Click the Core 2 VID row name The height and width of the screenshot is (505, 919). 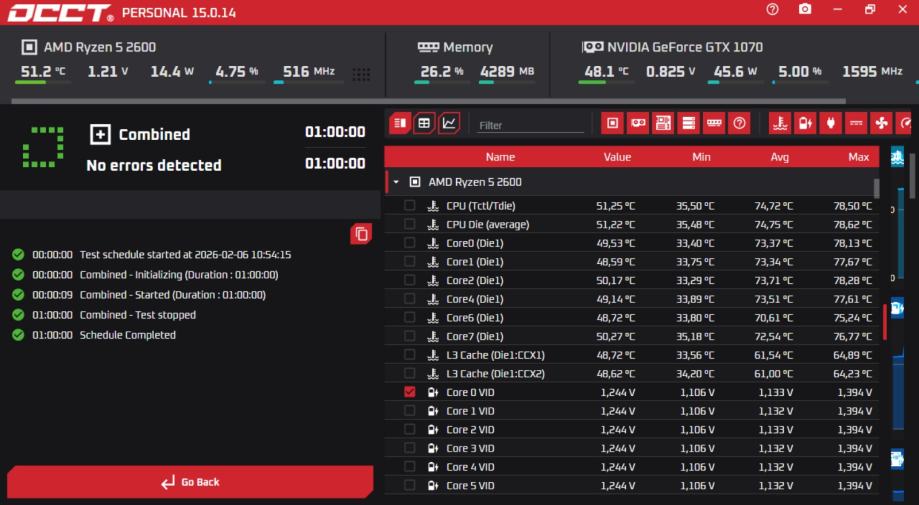(x=470, y=429)
